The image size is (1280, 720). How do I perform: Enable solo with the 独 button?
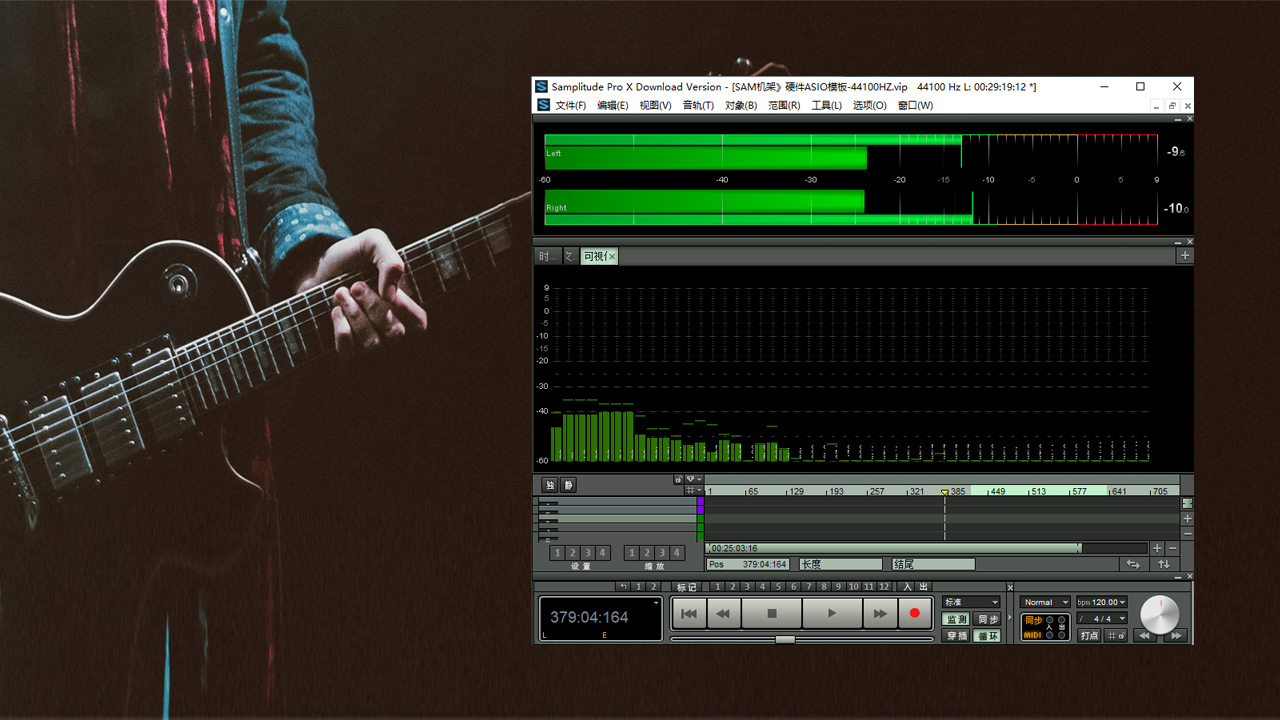pyautogui.click(x=549, y=485)
